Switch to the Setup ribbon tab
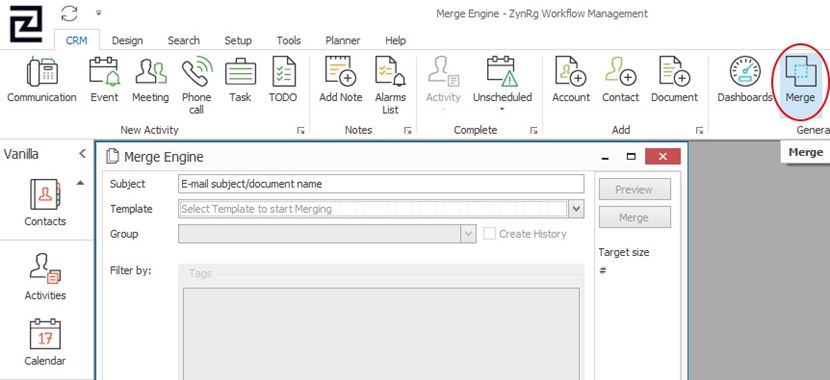The image size is (830, 380). [238, 40]
